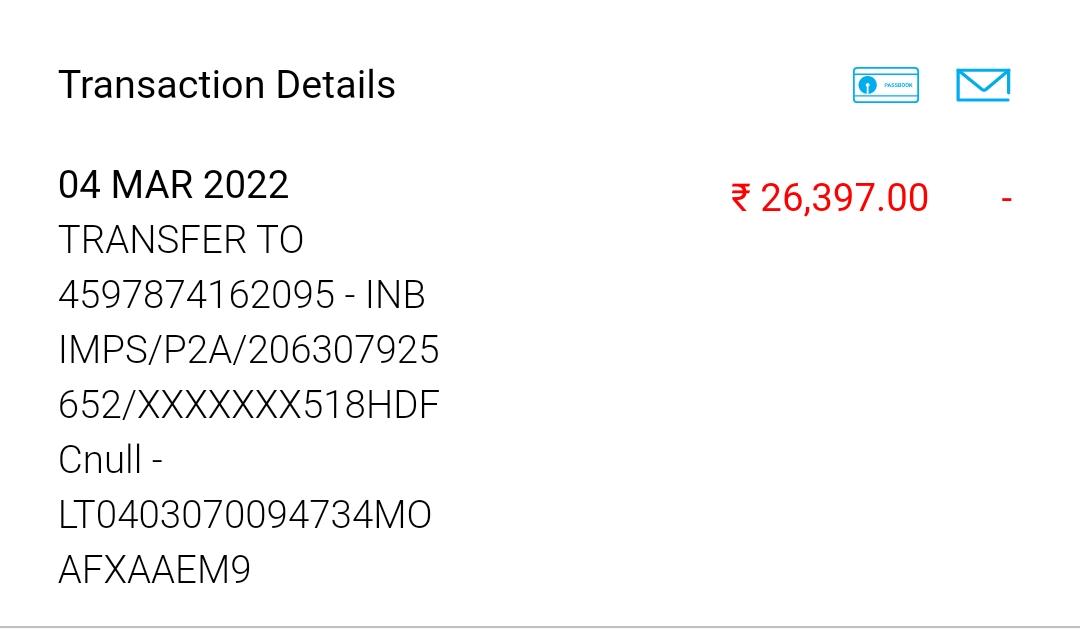1080x631 pixels.
Task: Click the Cnull text line
Action: (x=110, y=460)
